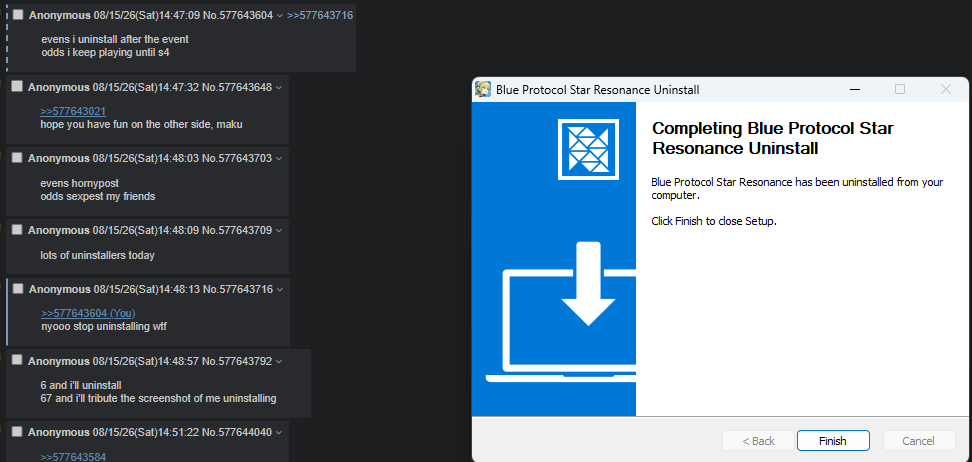
Task: Tick checkbox for post No.577643604
Action: click(18, 14)
